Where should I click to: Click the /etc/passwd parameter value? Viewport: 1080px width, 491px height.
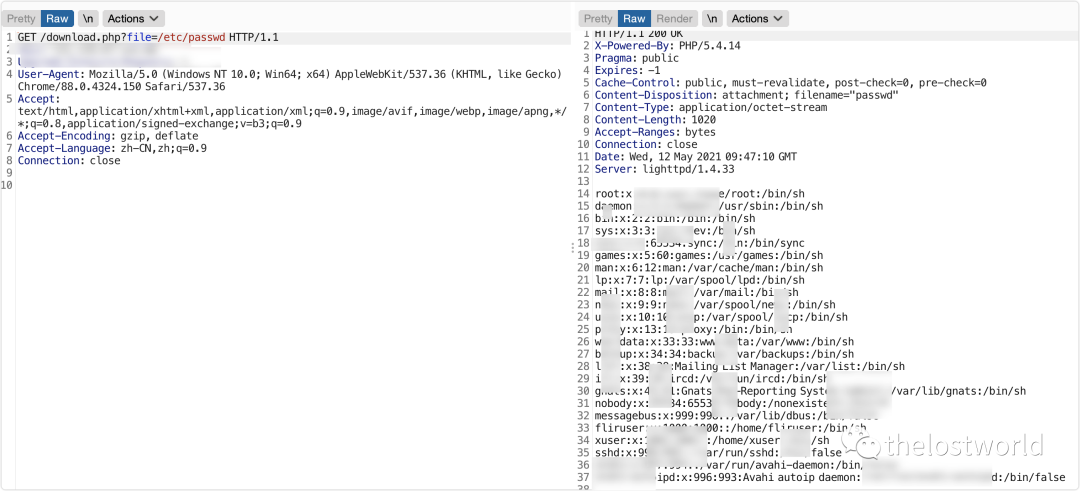coord(191,37)
